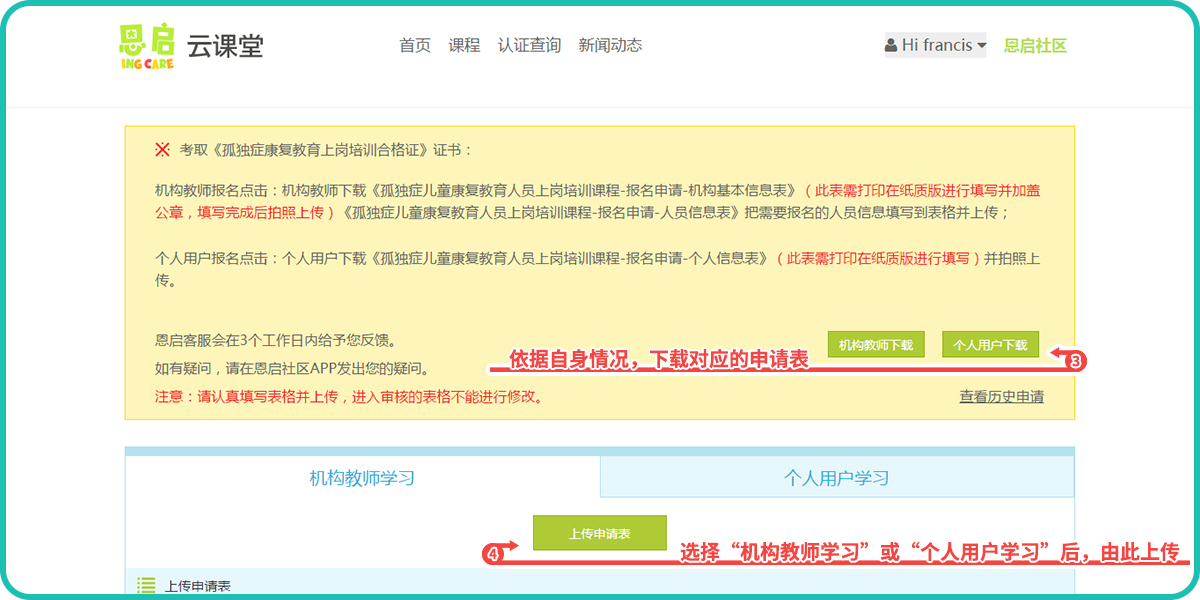Open the 新闻动态 nav item

(610, 45)
